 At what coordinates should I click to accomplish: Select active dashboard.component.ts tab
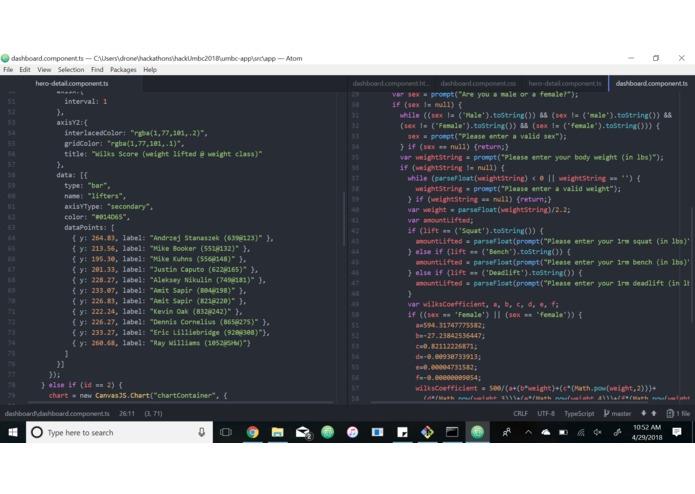[x=652, y=83]
